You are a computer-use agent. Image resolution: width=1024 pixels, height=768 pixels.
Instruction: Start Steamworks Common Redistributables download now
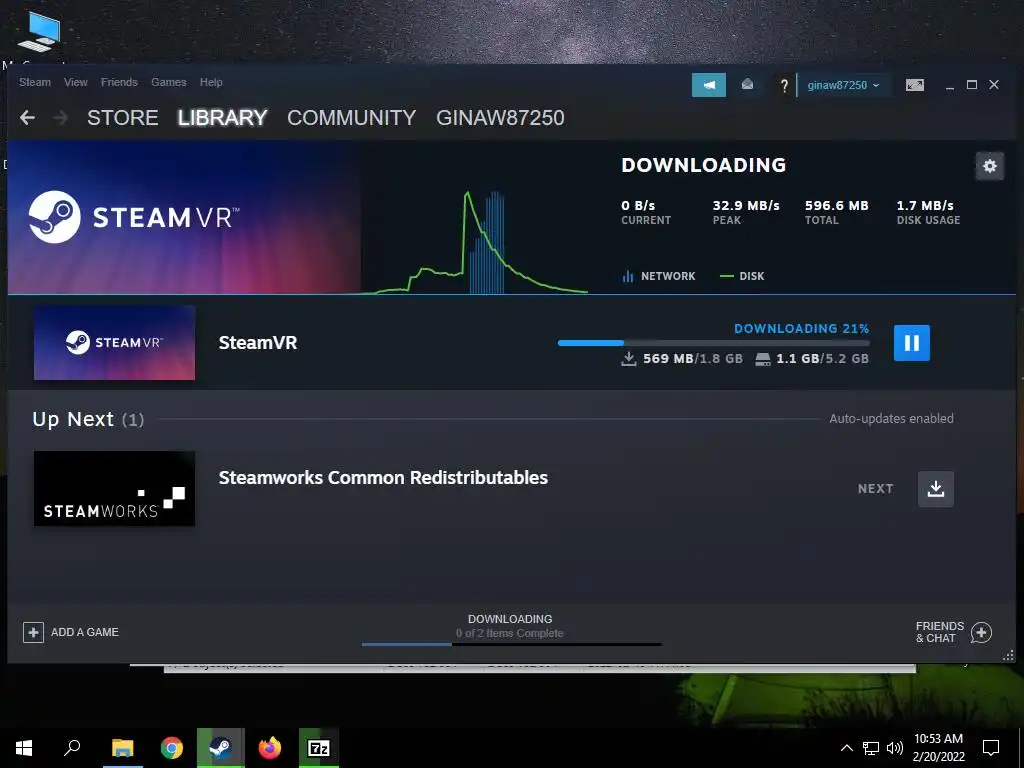(x=936, y=489)
